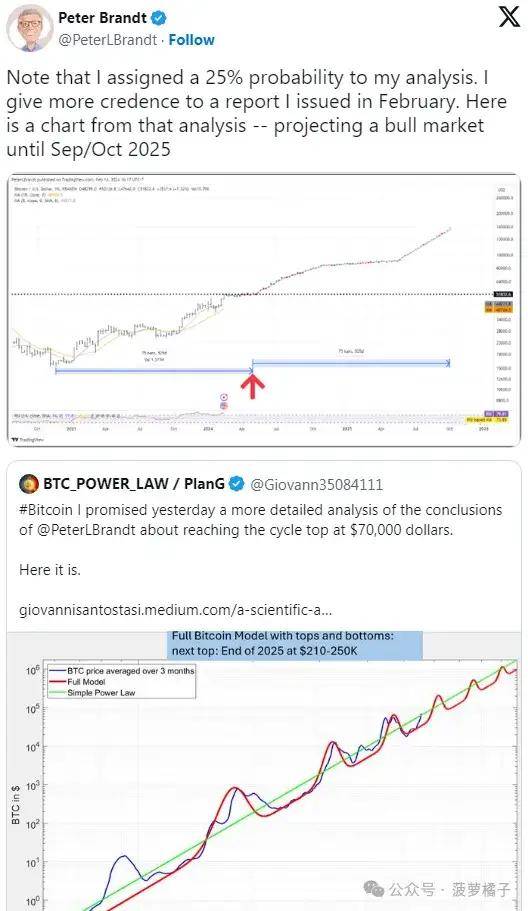Click the red arrow marker on chart
The height and width of the screenshot is (911, 528).
pyautogui.click(x=253, y=386)
